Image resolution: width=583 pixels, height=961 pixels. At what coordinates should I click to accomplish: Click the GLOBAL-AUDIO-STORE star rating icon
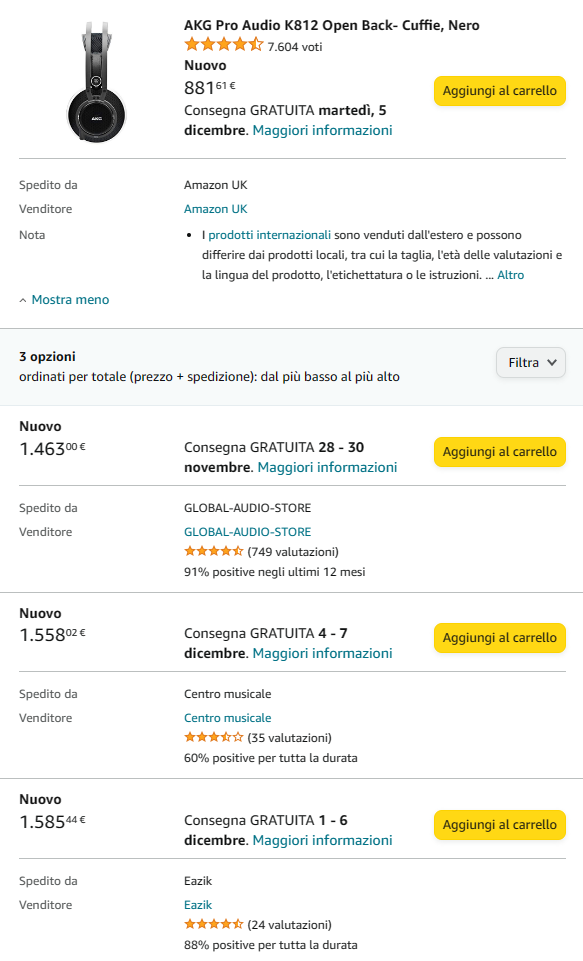coord(214,552)
